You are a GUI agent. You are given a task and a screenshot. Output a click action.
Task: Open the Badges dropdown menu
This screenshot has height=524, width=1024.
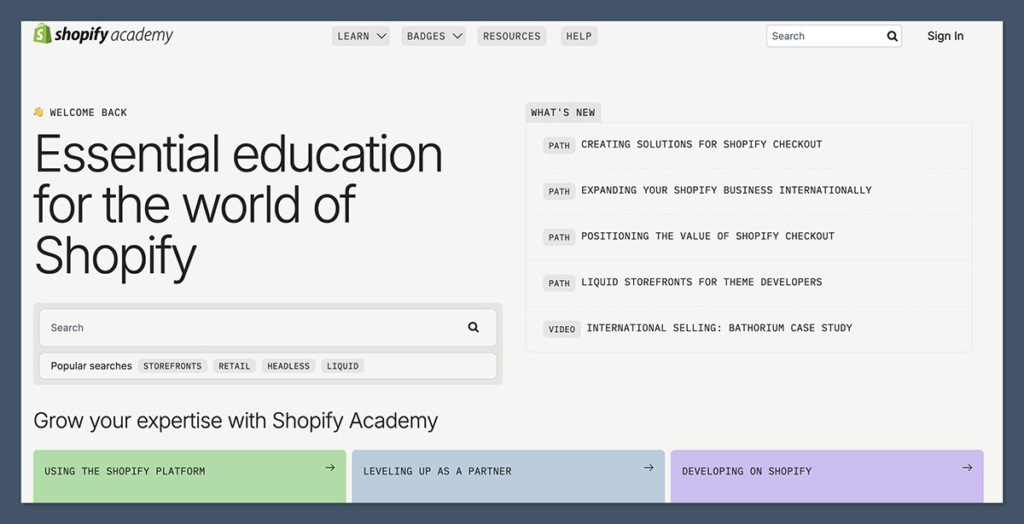tap(434, 36)
